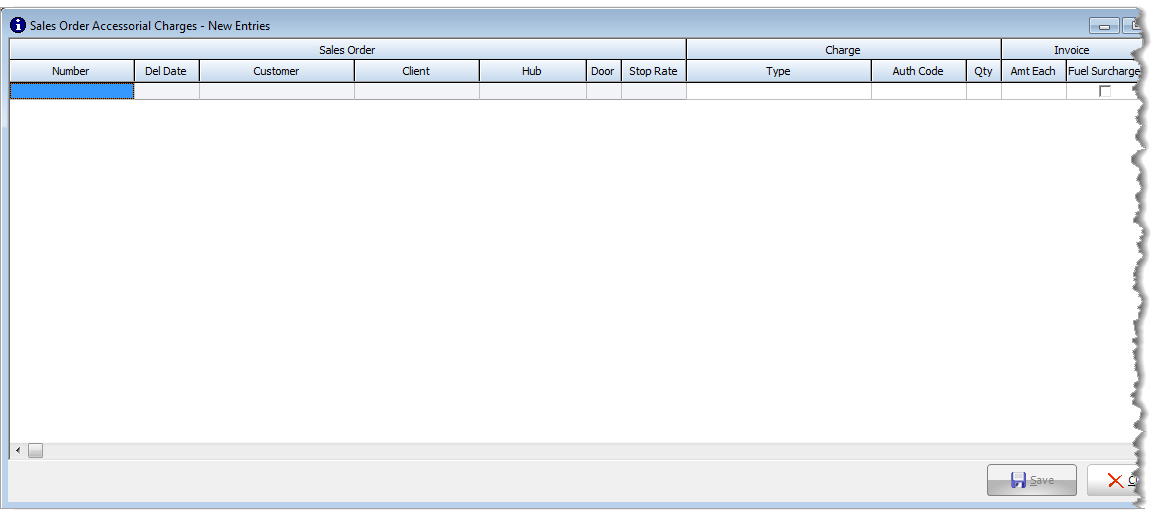This screenshot has height=517, width=1163.
Task: Click the Customer cell in first row
Action: click(277, 91)
